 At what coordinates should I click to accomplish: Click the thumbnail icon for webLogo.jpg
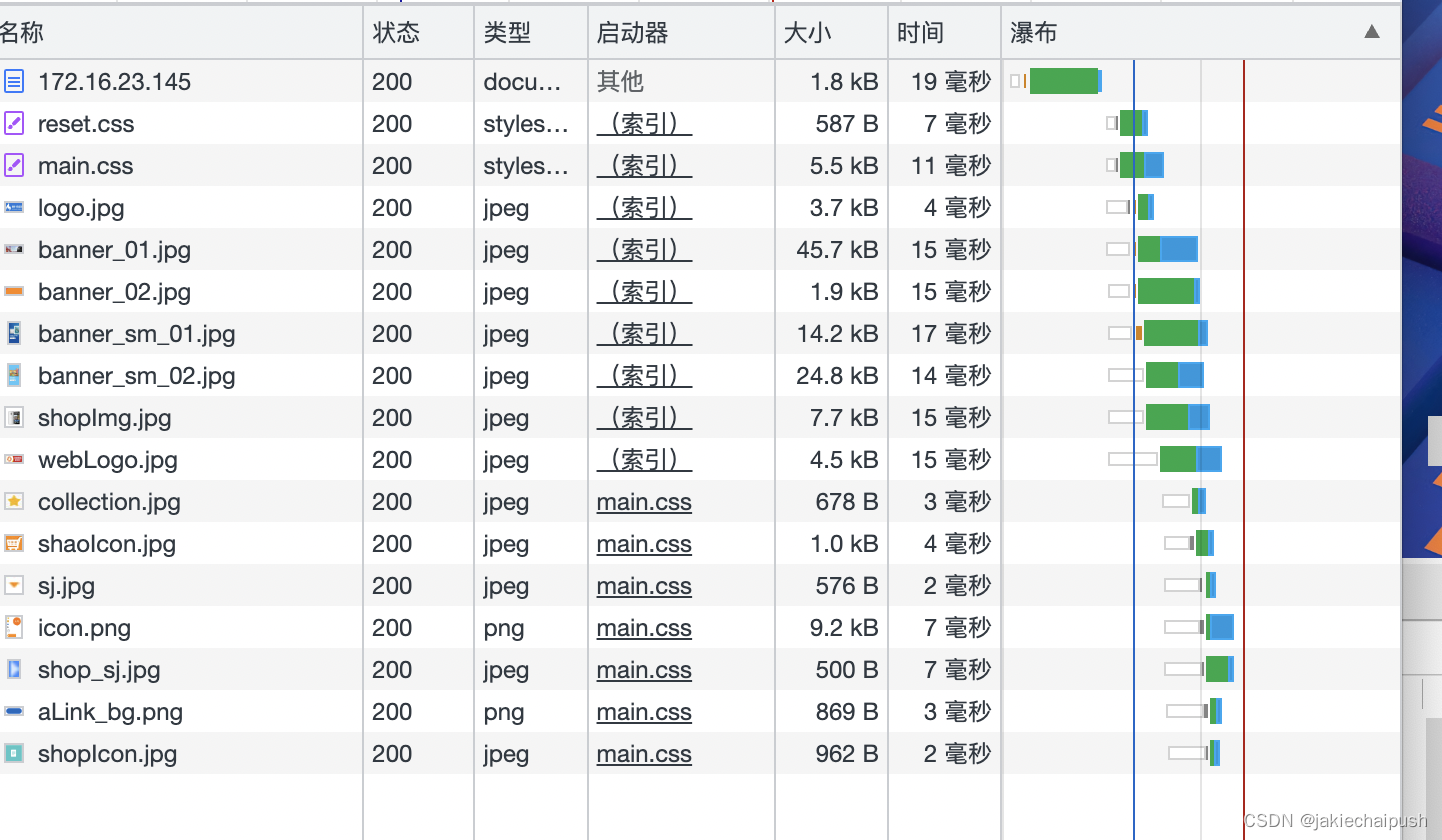tap(14, 459)
